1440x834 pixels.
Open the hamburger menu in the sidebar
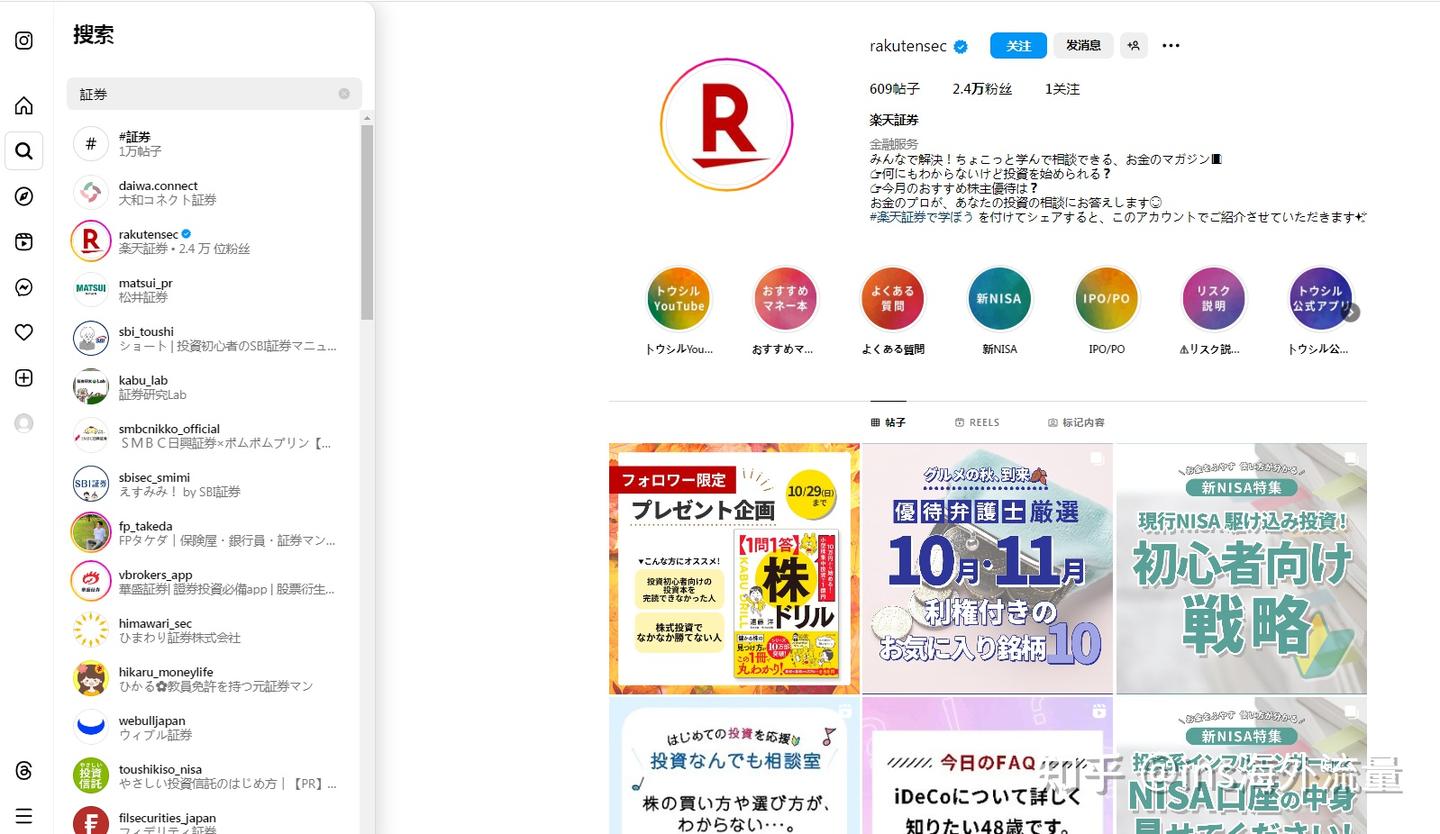tap(23, 815)
